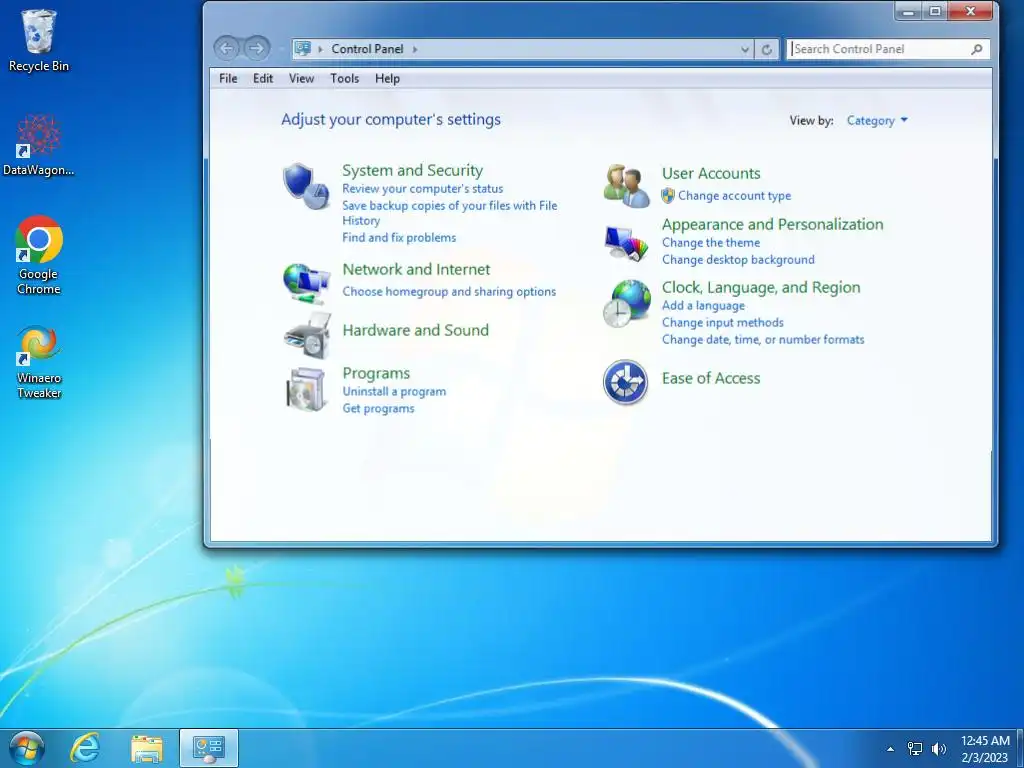Screen dimensions: 1024x768
Task: Open the User Accounts people icon
Action: pos(626,186)
